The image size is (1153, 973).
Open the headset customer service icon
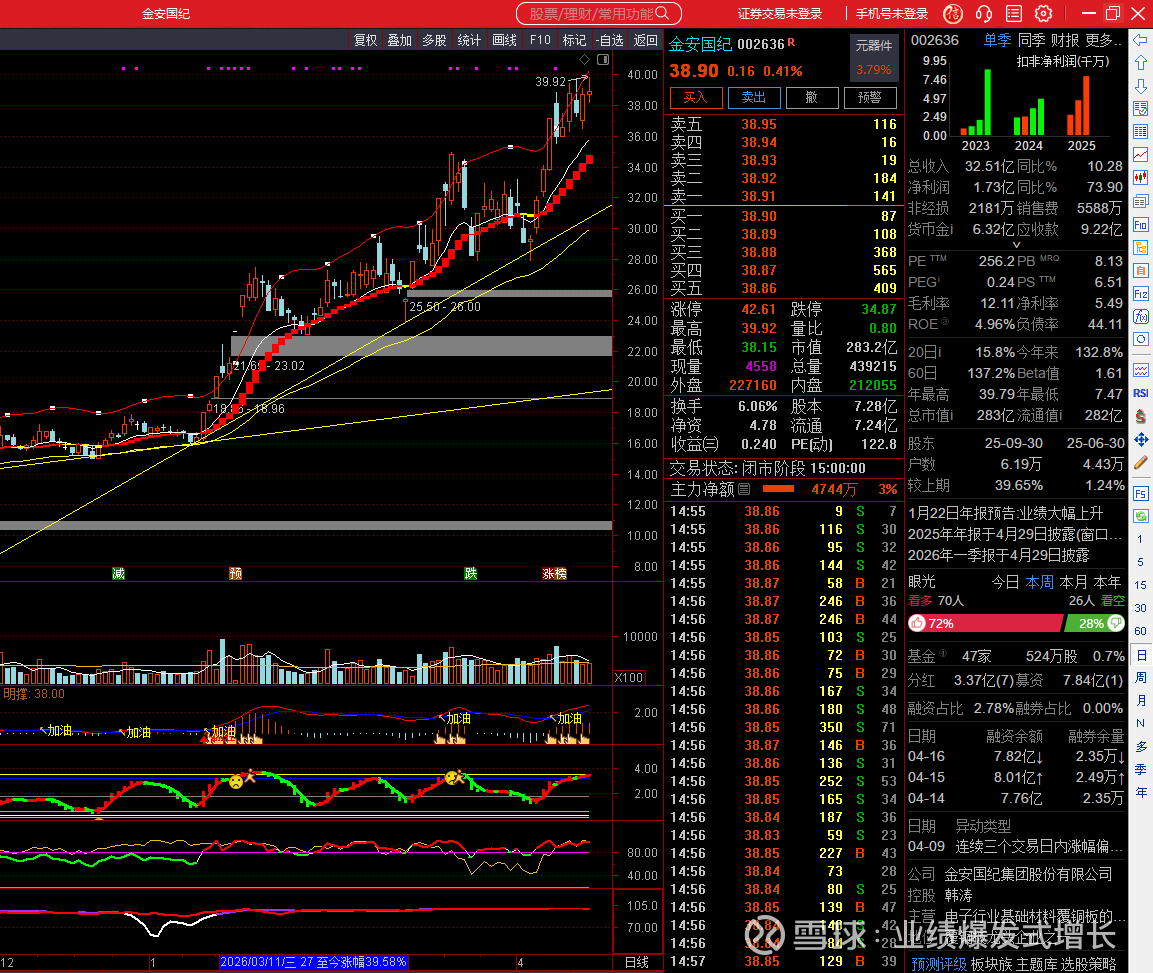click(984, 13)
